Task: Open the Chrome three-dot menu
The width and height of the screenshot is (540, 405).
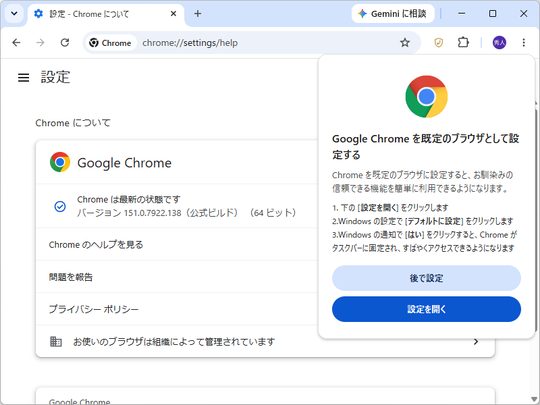Action: tap(523, 43)
